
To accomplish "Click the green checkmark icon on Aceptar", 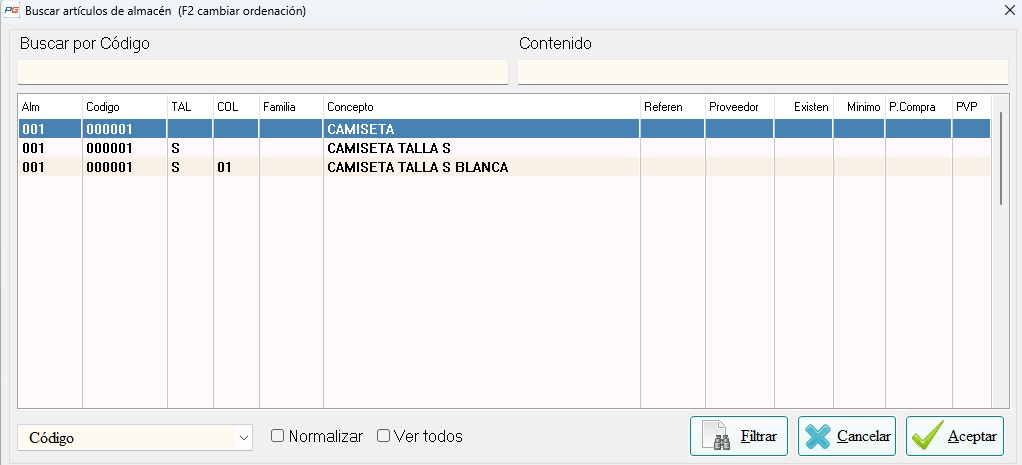I will (927, 436).
